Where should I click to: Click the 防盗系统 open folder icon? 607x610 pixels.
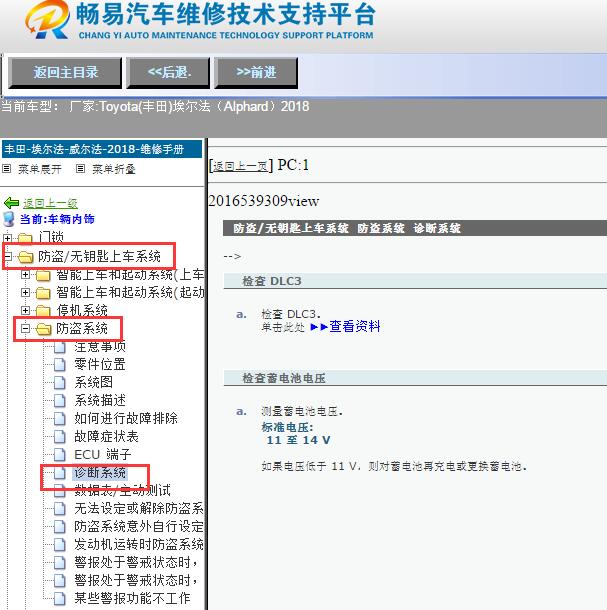[x=44, y=329]
